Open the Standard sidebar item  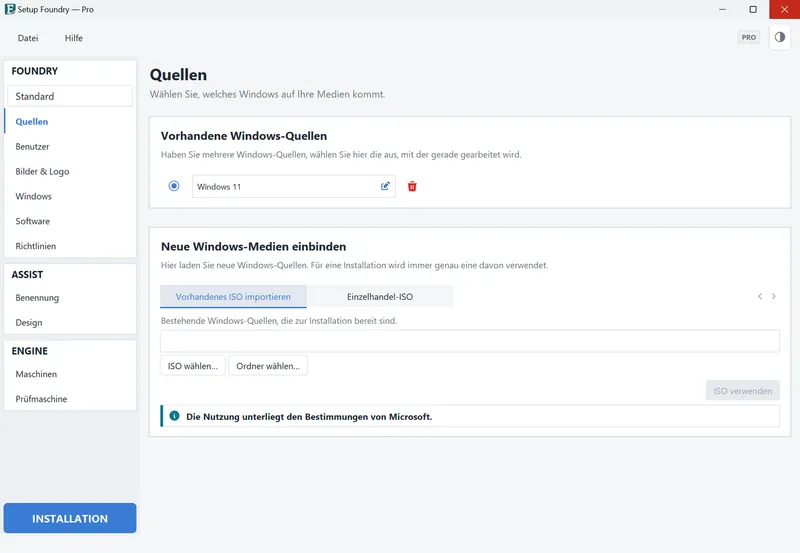(70, 96)
